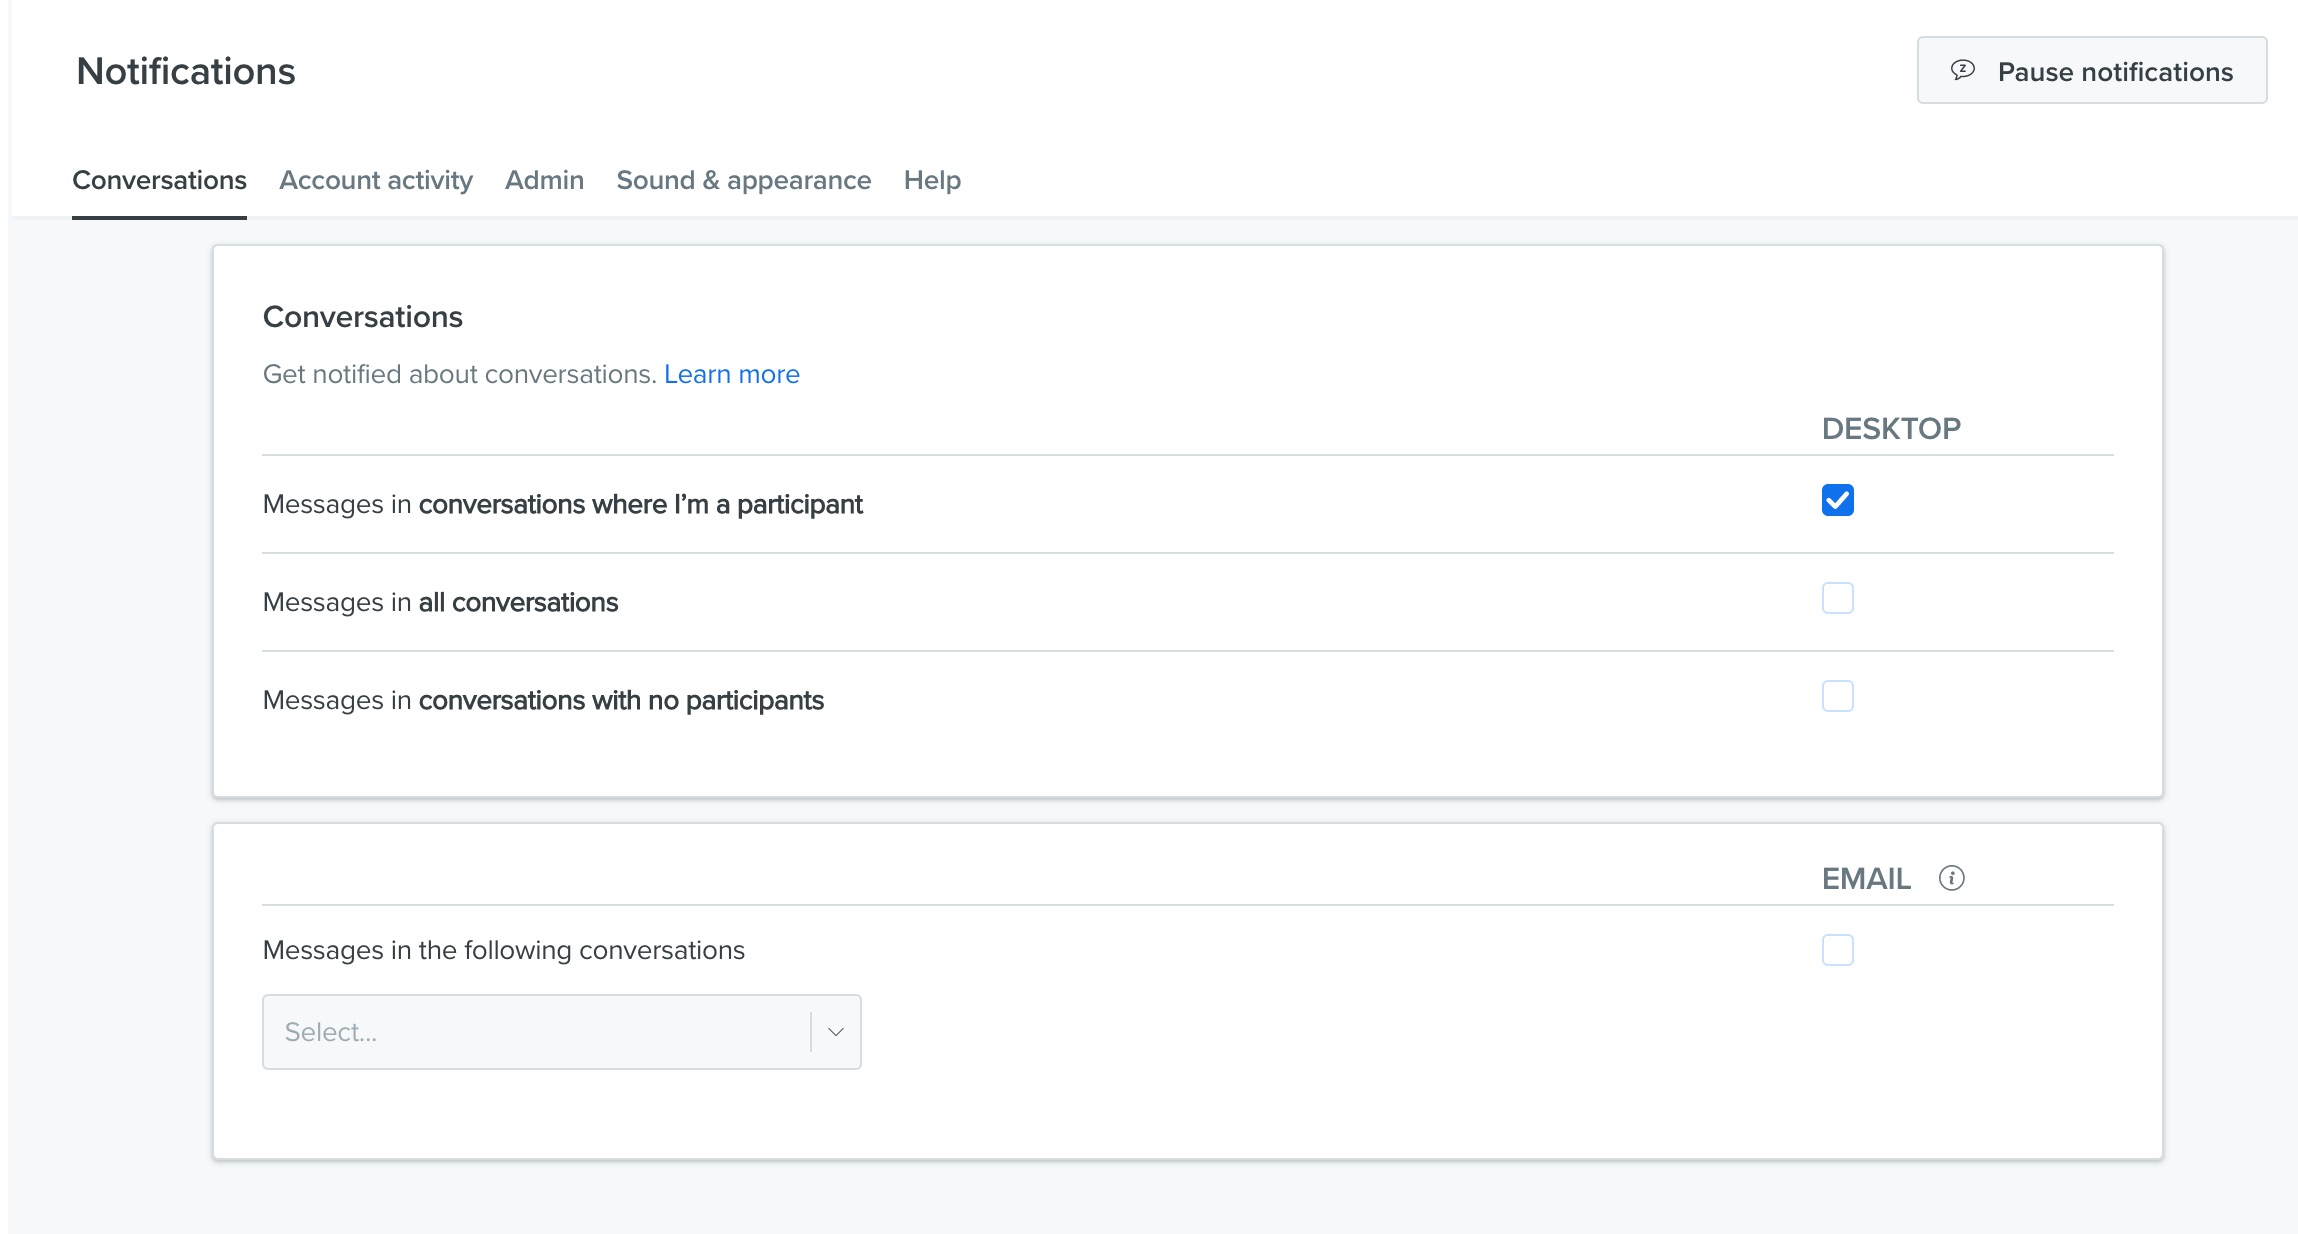Open the Select... conversations dropdown
This screenshot has width=2298, height=1234.
[x=561, y=1032]
